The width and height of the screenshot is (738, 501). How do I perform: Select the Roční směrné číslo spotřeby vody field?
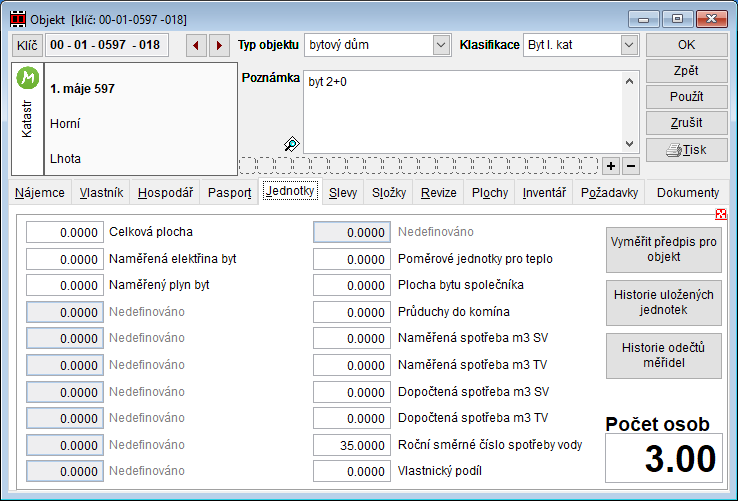pos(352,445)
